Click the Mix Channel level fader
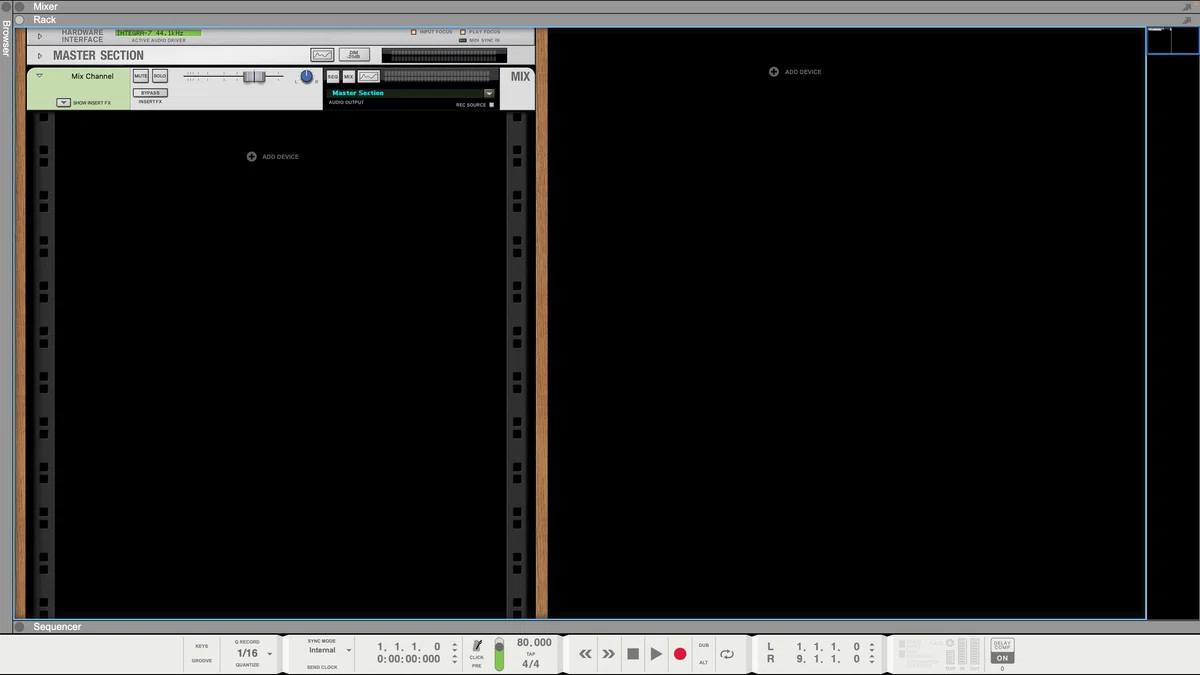The image size is (1200, 675). [x=254, y=77]
